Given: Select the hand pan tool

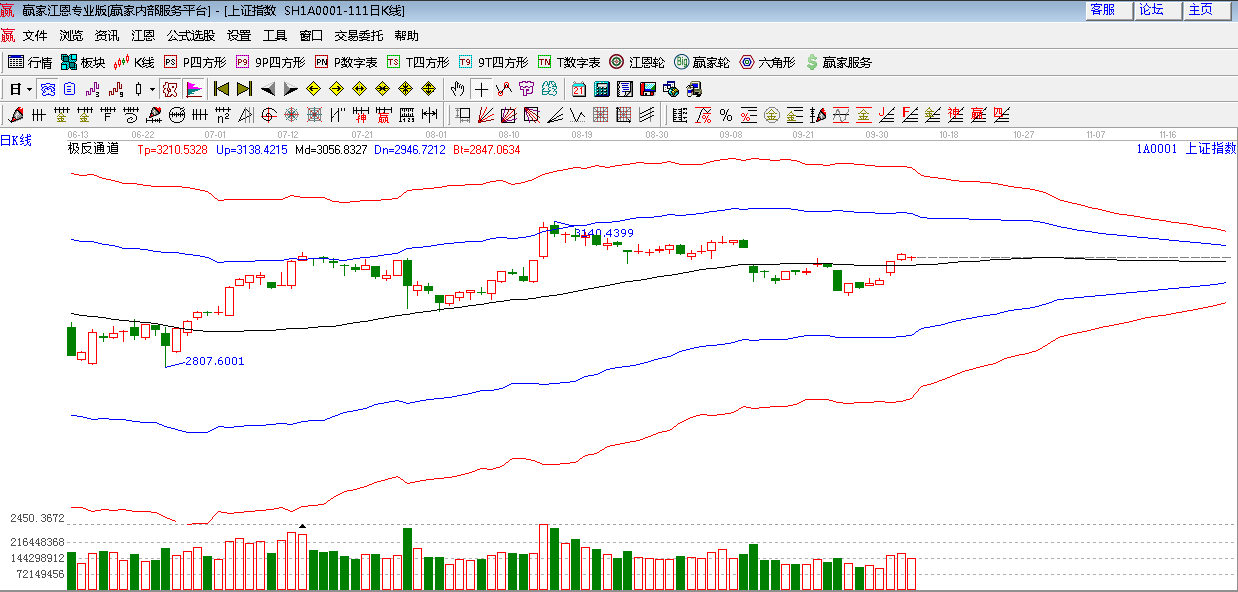Looking at the screenshot, I should (458, 89).
